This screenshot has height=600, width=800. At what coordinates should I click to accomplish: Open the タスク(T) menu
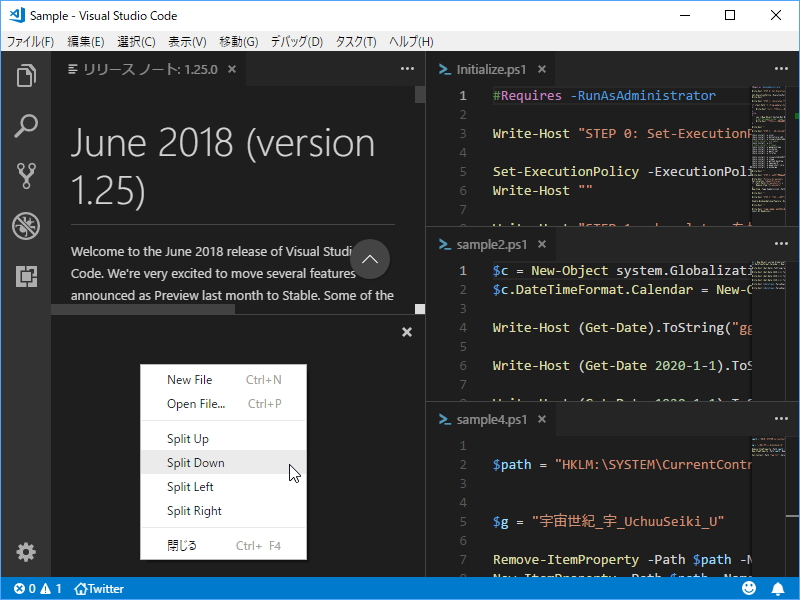point(356,41)
